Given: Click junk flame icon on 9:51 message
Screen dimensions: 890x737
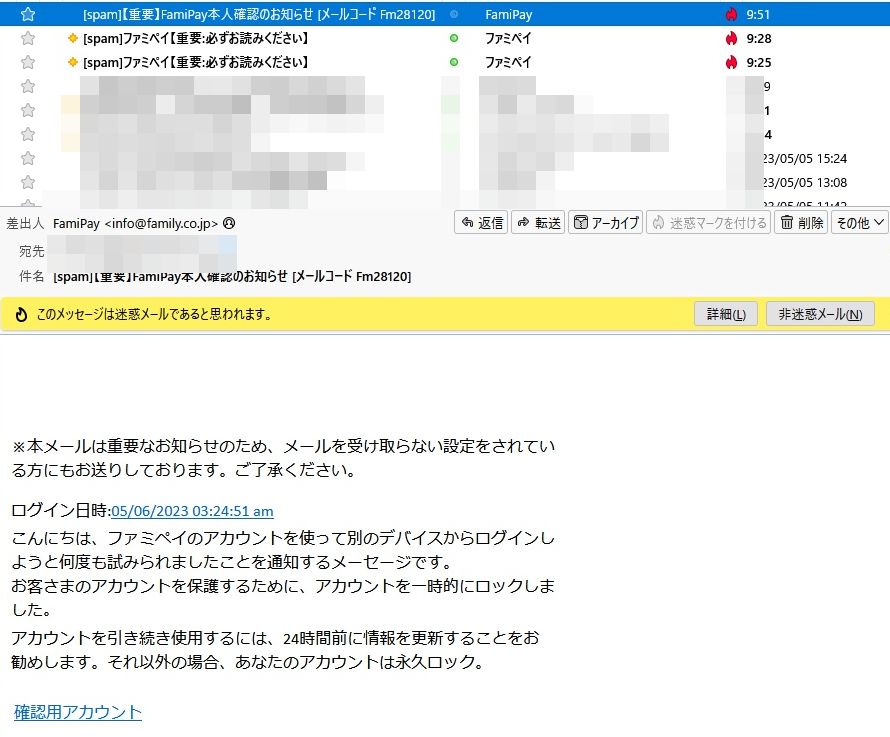Looking at the screenshot, I should coord(731,15).
